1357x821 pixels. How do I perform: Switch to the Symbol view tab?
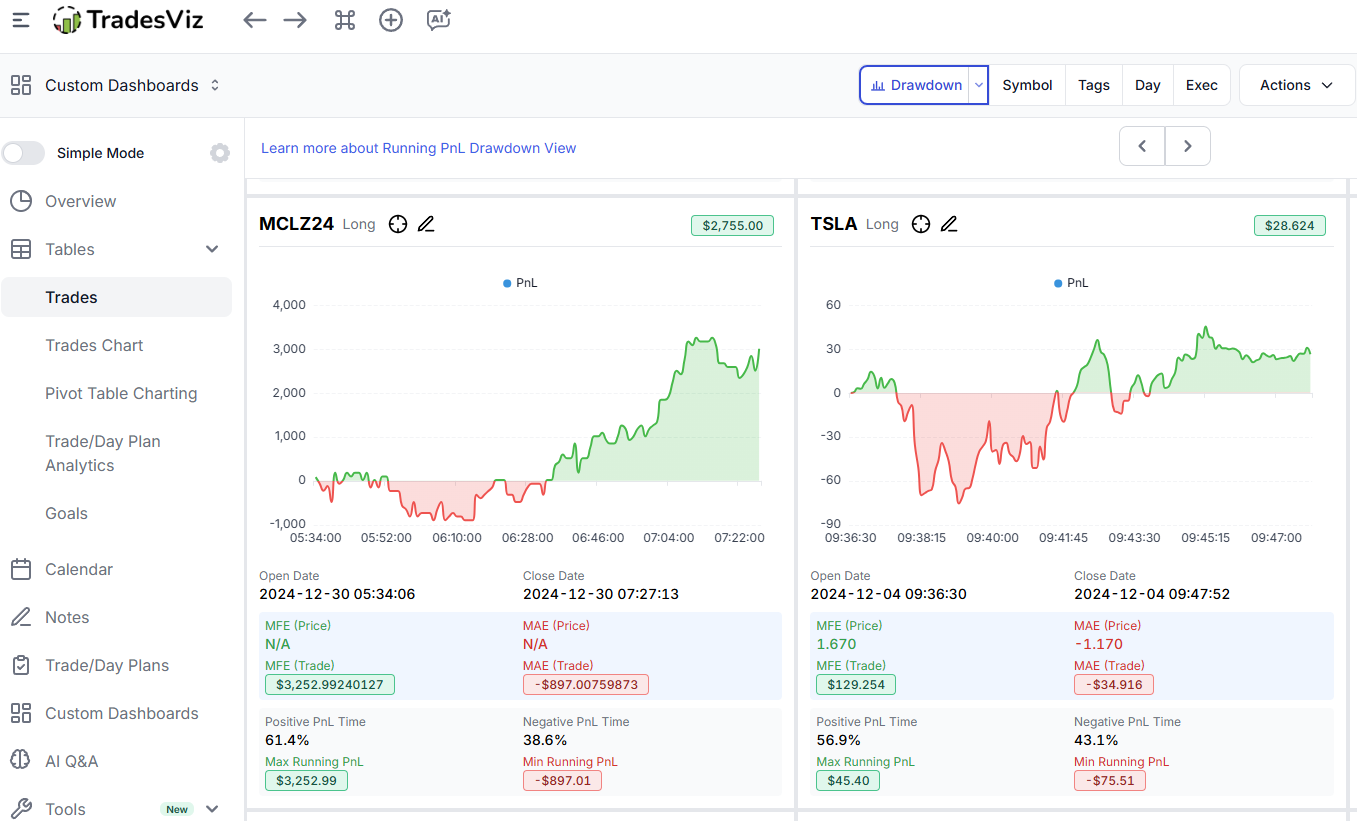[1027, 85]
